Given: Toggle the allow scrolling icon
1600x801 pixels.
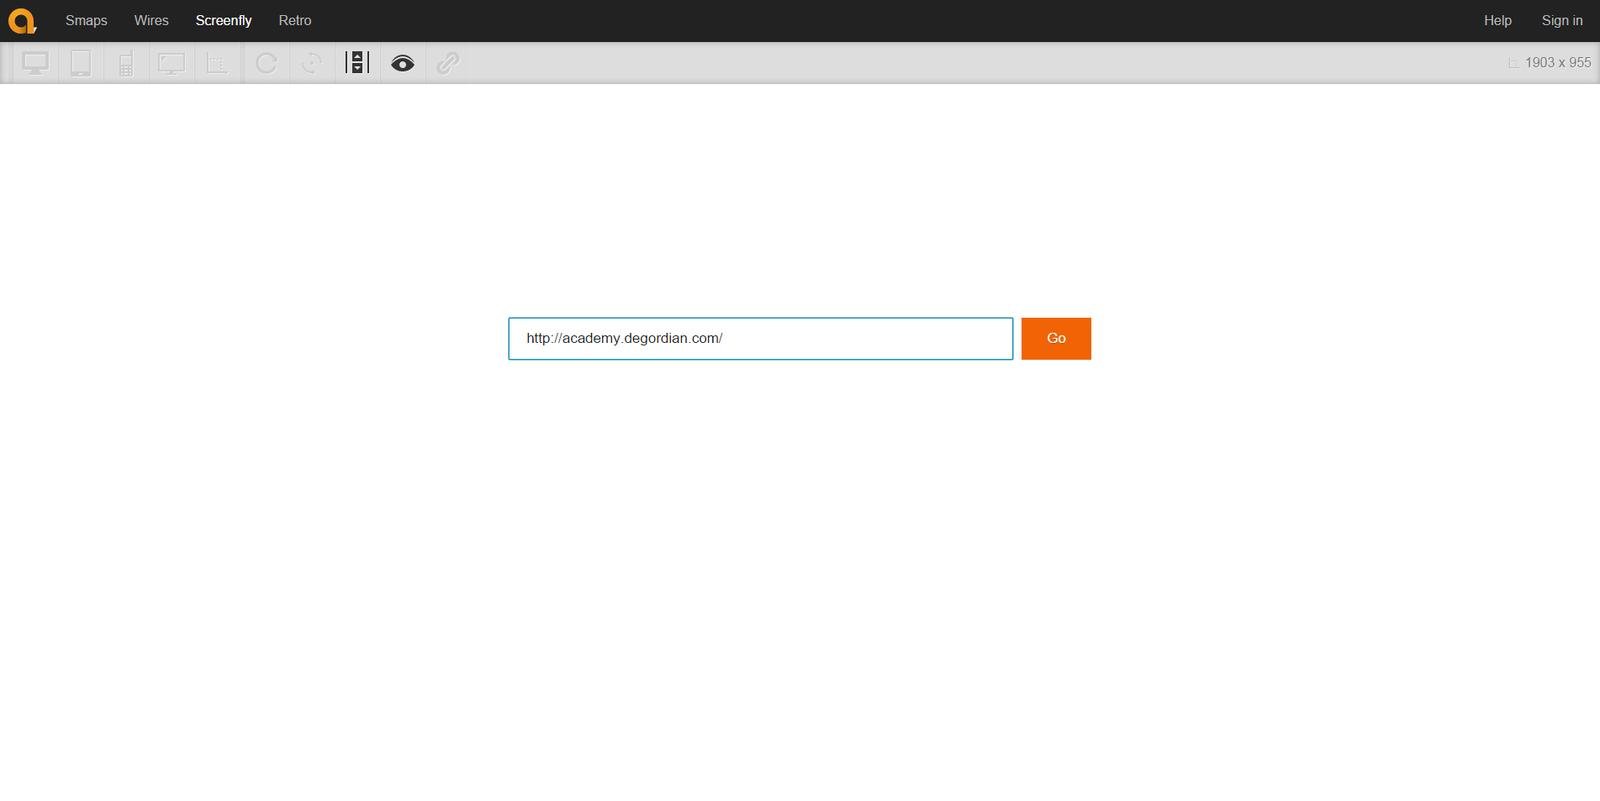Looking at the screenshot, I should click(357, 63).
